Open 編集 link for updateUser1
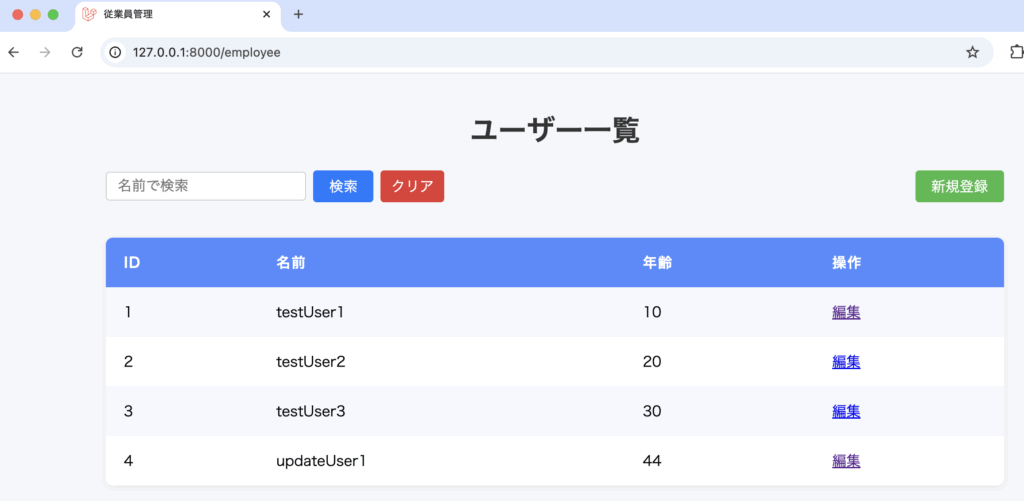 (846, 461)
